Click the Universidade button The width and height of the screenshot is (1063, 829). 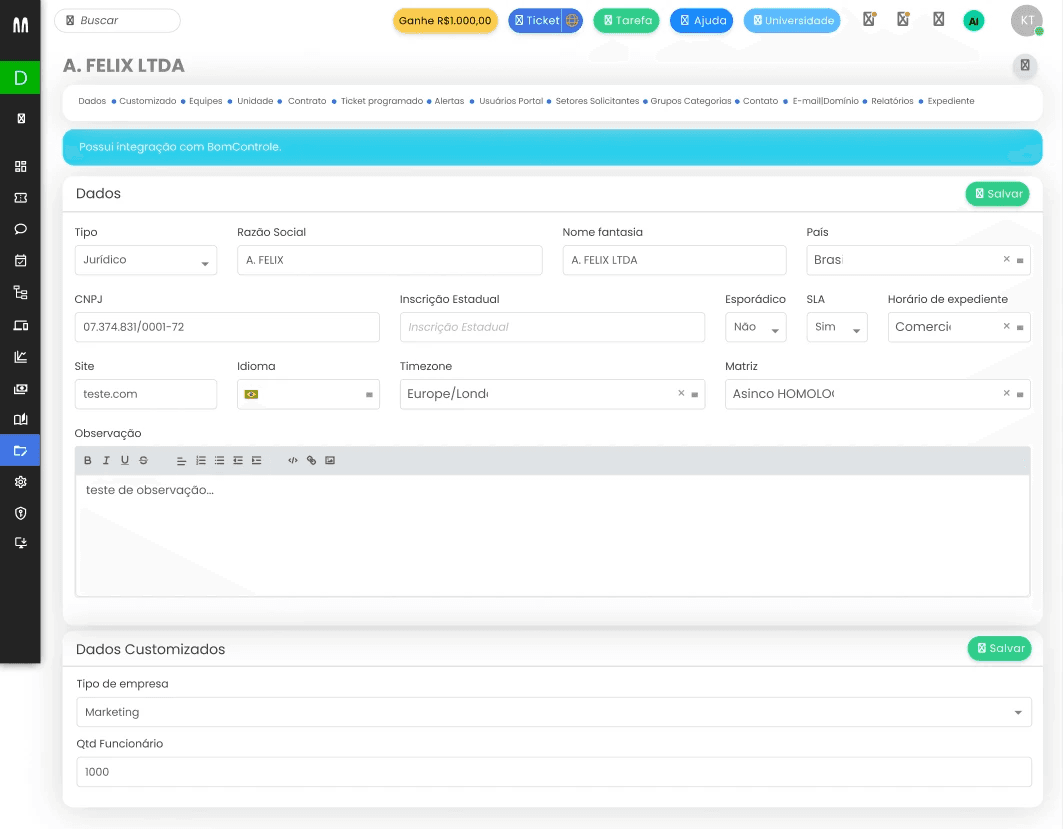792,20
